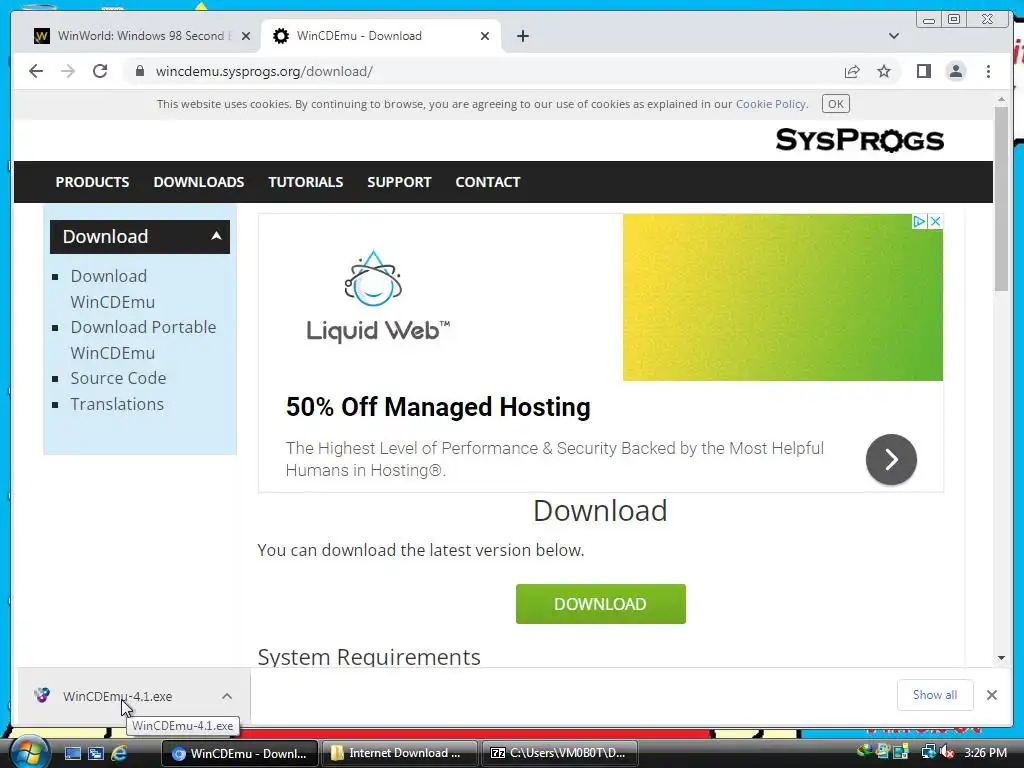The width and height of the screenshot is (1024, 768).
Task: Click the SysProgs logo
Action: pos(859,140)
